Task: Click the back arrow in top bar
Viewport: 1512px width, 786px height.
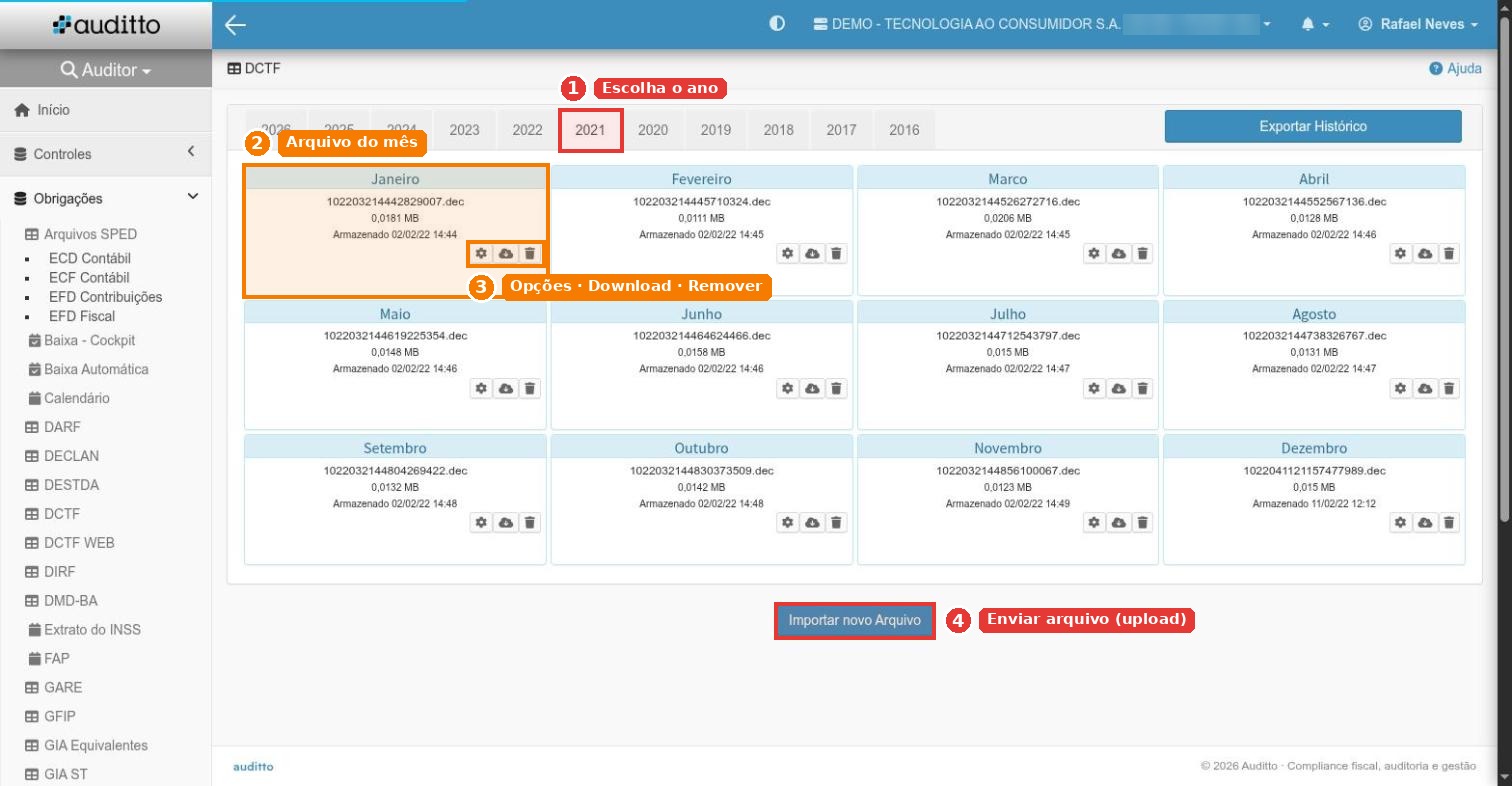Action: 236,25
